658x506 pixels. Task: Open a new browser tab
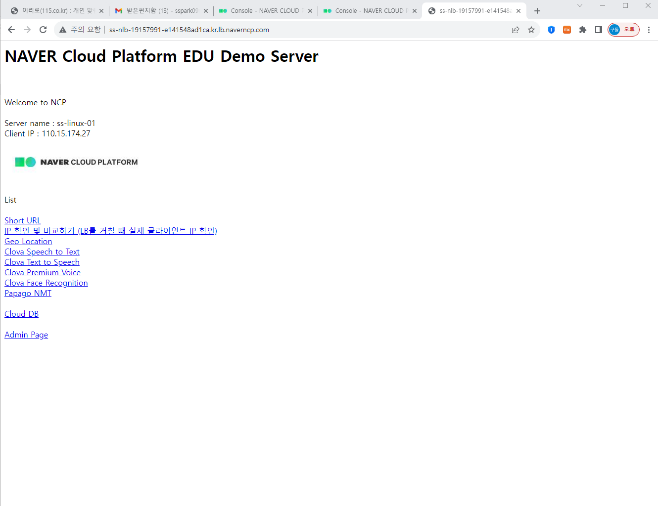(x=537, y=11)
